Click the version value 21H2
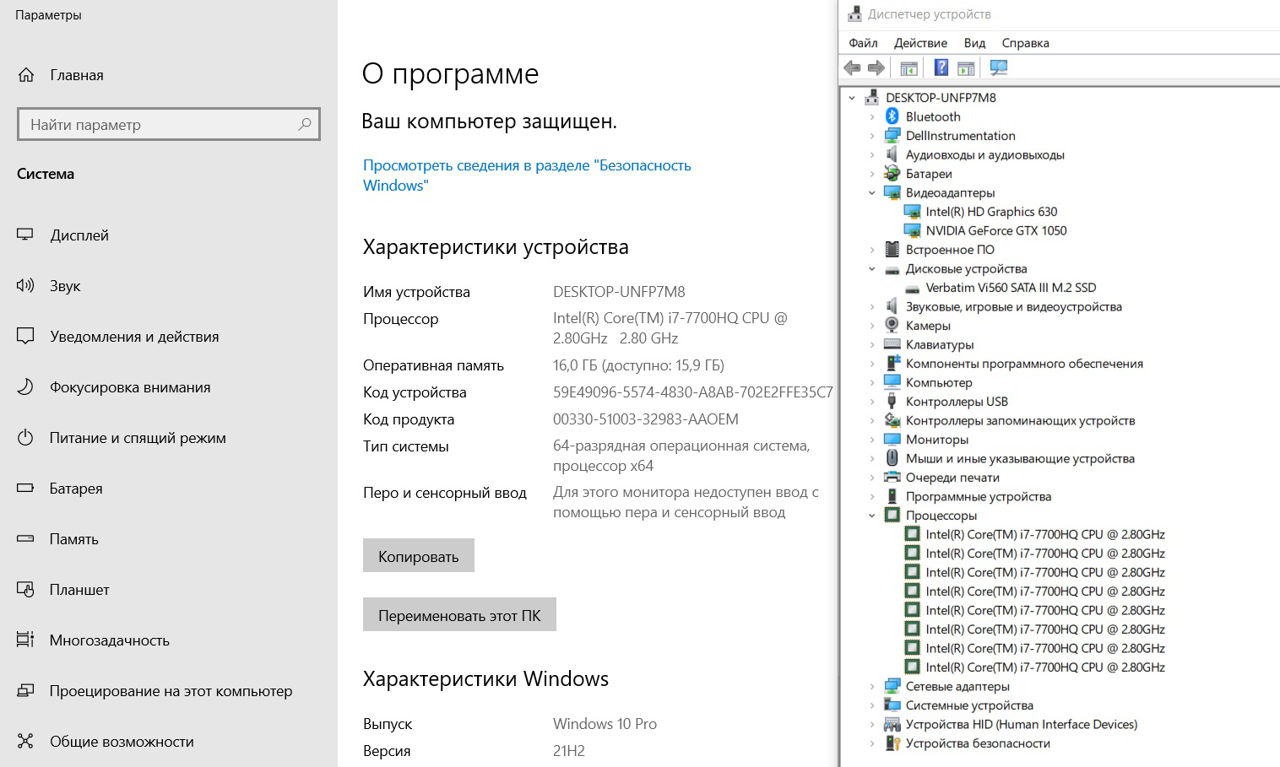 [571, 751]
